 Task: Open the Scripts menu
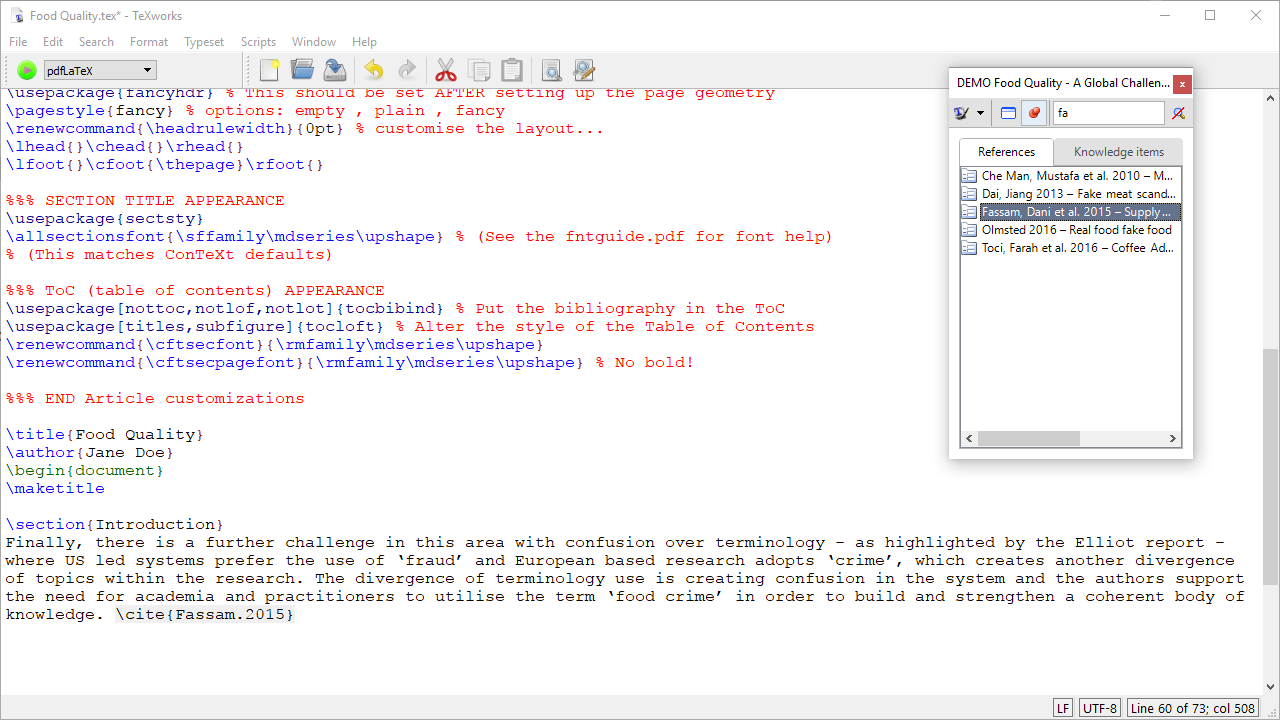click(x=258, y=42)
